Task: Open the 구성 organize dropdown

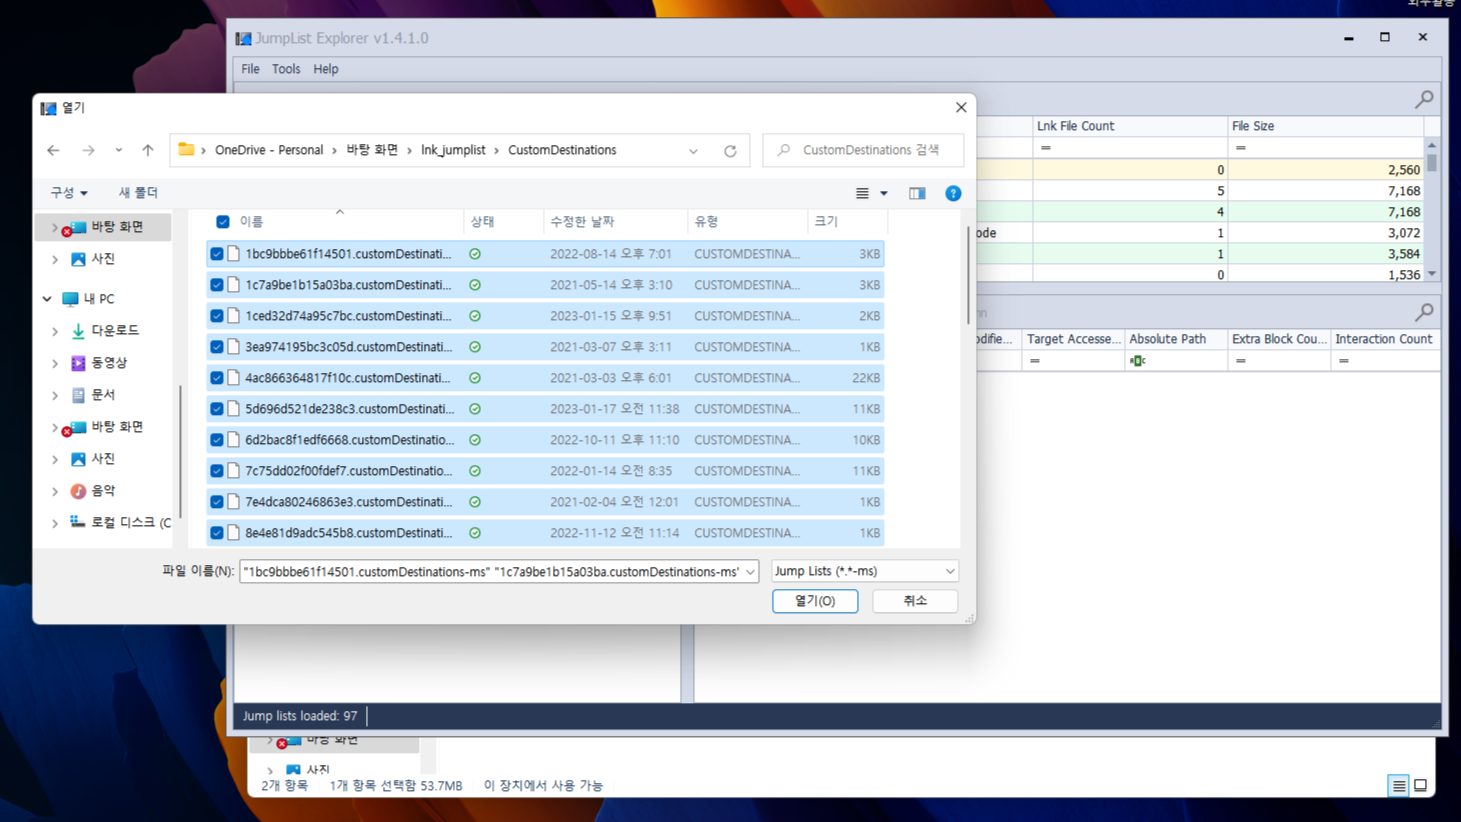Action: coord(69,193)
